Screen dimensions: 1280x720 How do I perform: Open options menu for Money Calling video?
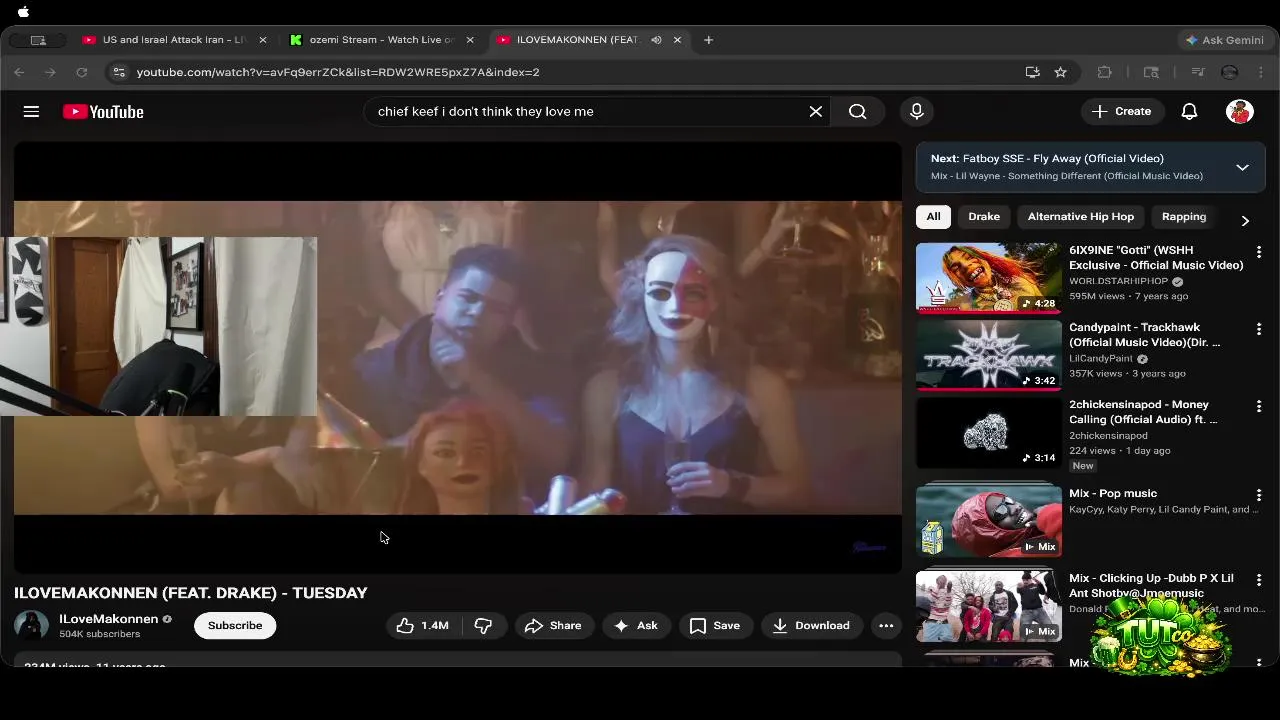coord(1259,406)
